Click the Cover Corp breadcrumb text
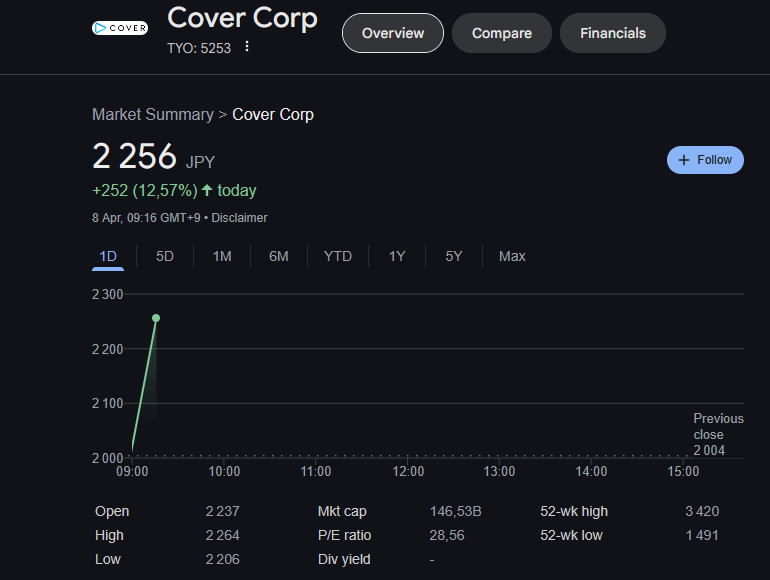770x580 pixels. [x=273, y=115]
